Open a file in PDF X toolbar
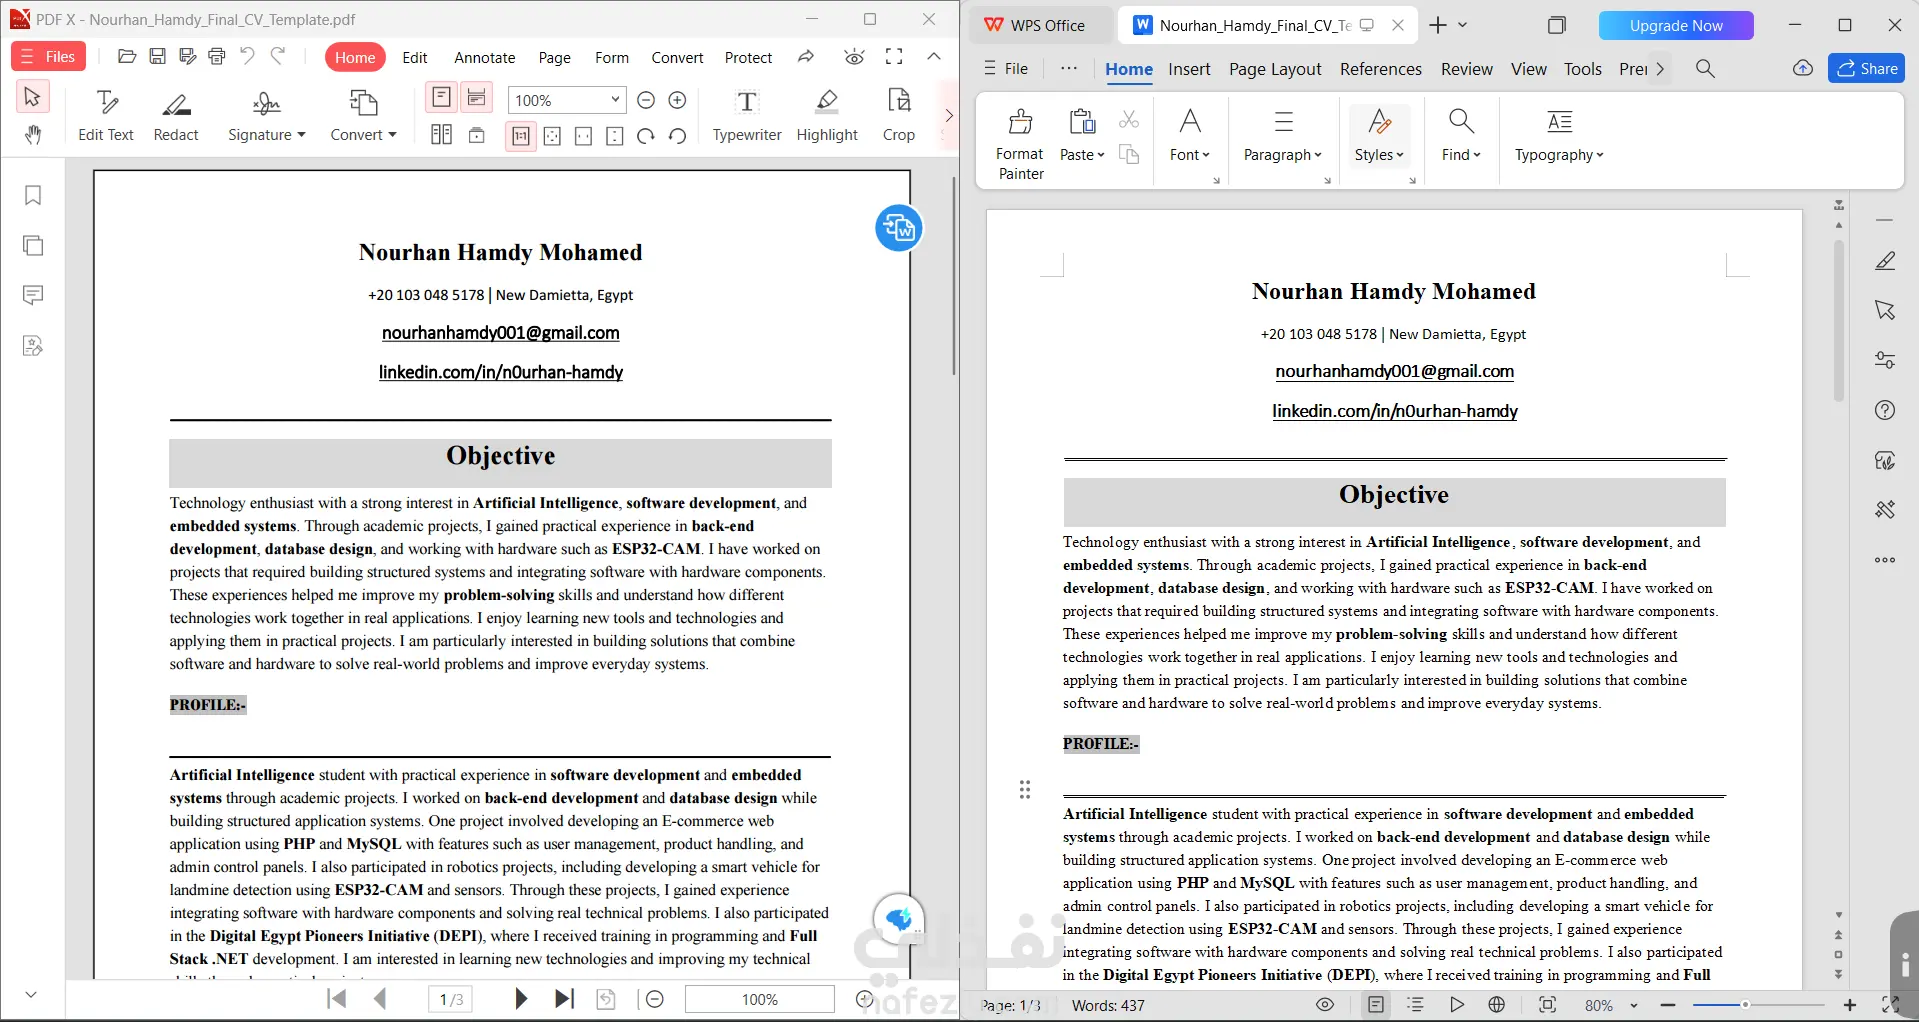Screen dimensions: 1919x1022 [x=127, y=57]
